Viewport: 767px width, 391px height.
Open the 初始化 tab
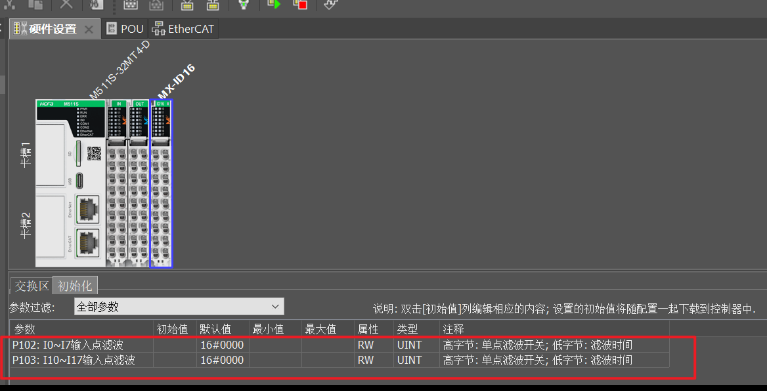tap(75, 286)
